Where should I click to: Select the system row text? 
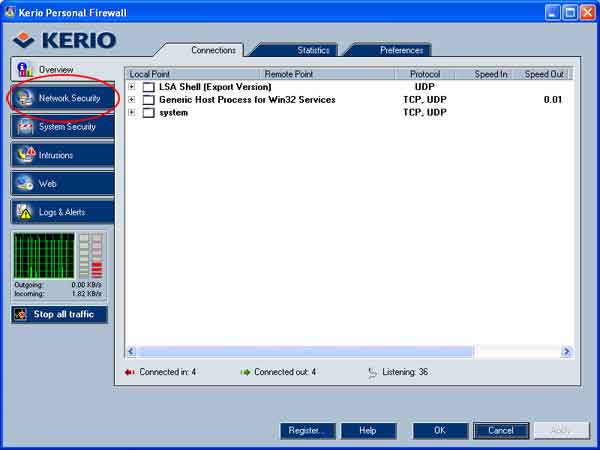(173, 112)
